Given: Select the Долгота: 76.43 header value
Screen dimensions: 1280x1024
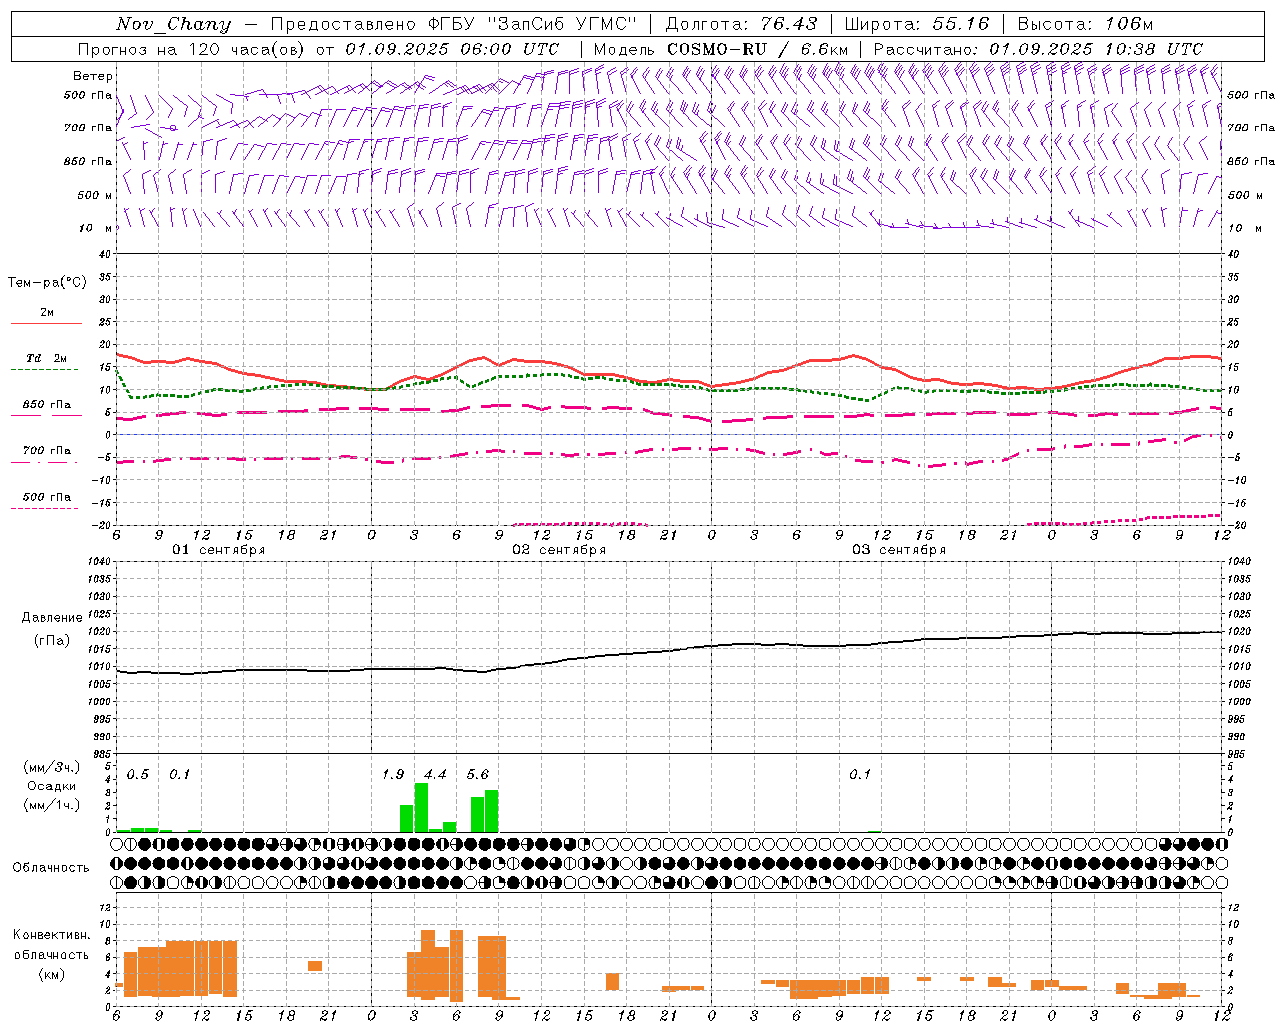Looking at the screenshot, I should 741,24.
